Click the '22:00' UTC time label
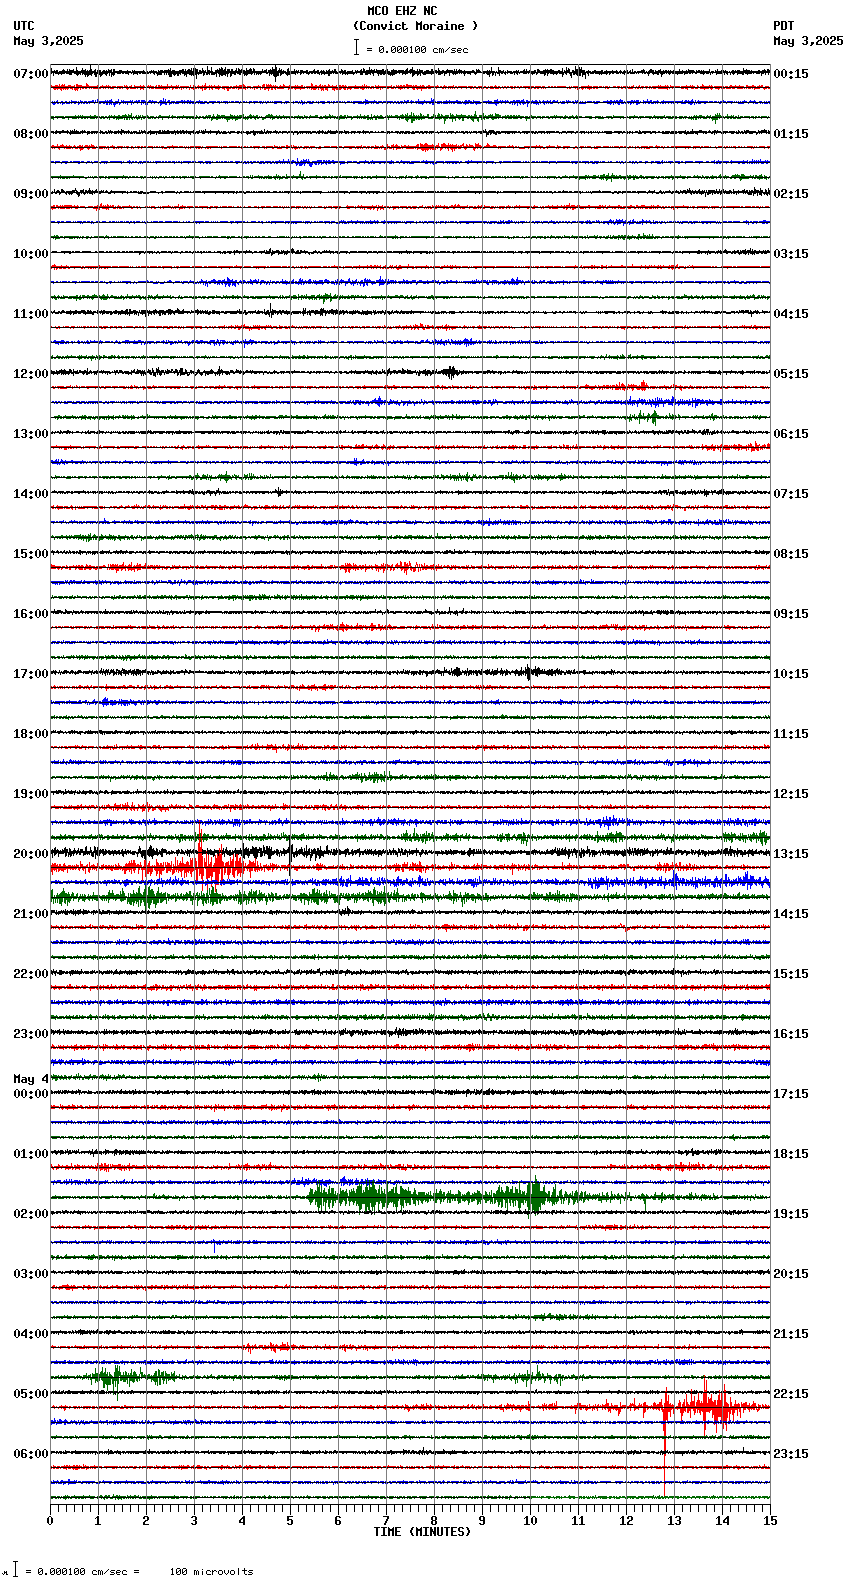Viewport: 850px width, 1584px height. (31, 974)
